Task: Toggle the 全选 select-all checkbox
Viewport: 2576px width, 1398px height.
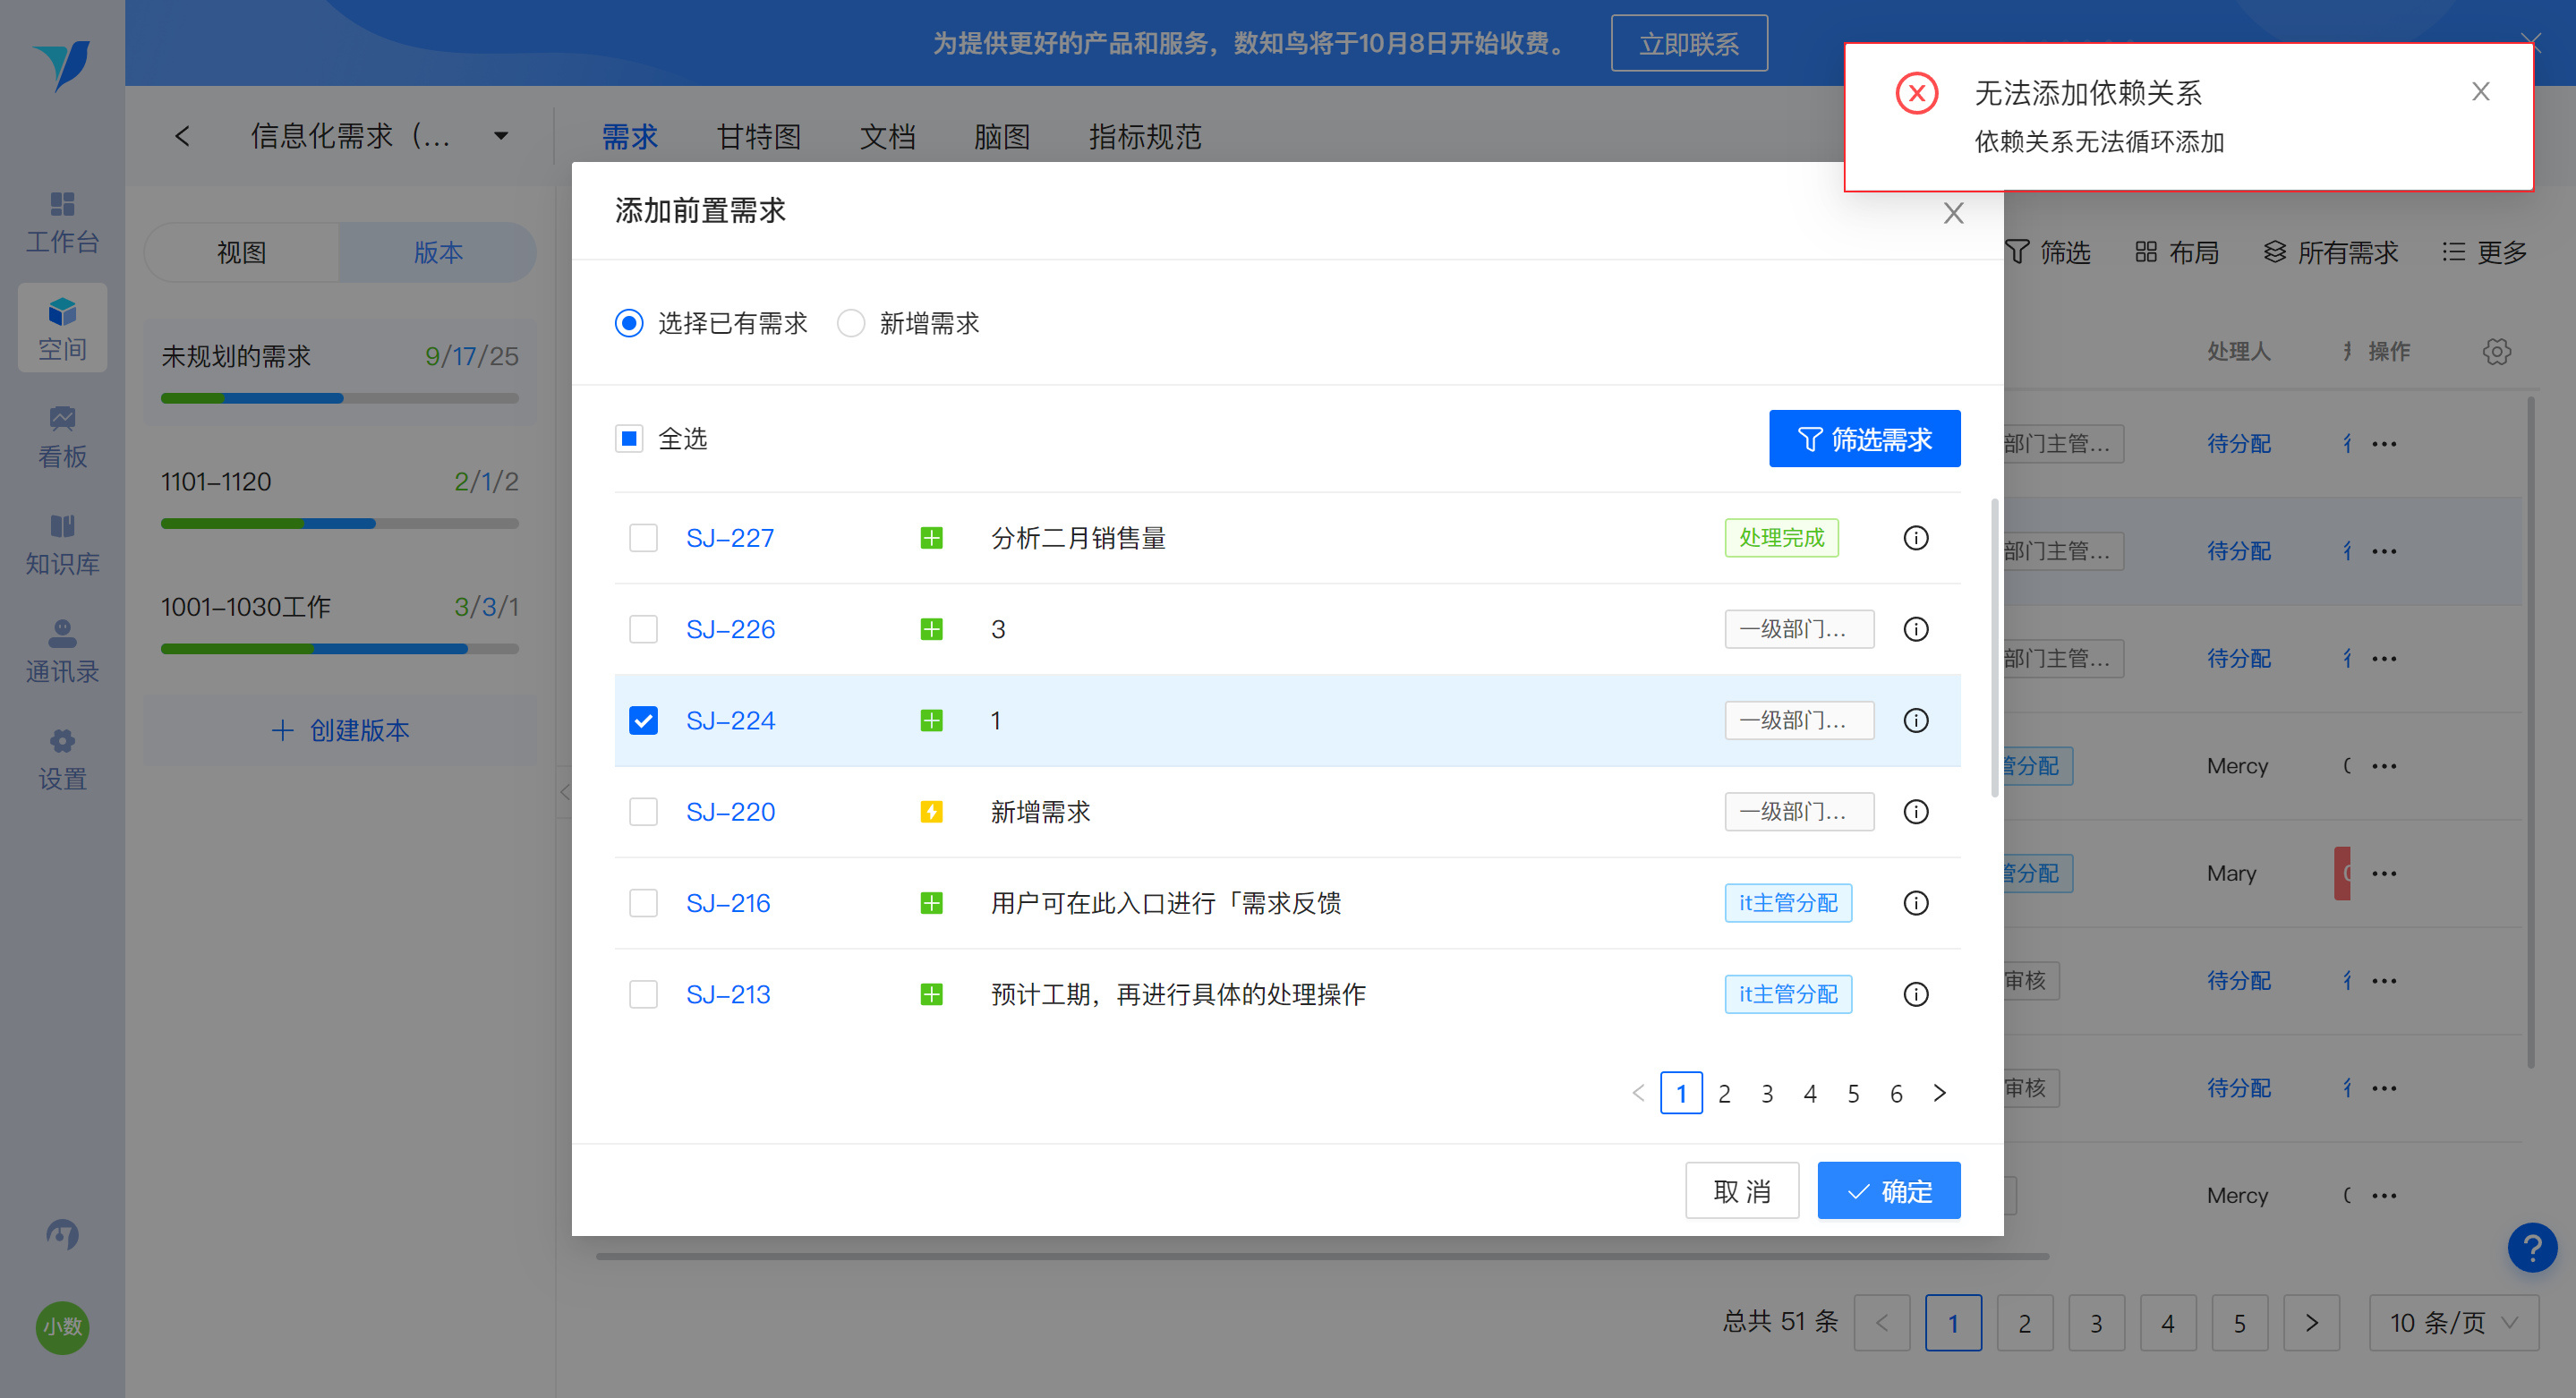Action: [629, 438]
